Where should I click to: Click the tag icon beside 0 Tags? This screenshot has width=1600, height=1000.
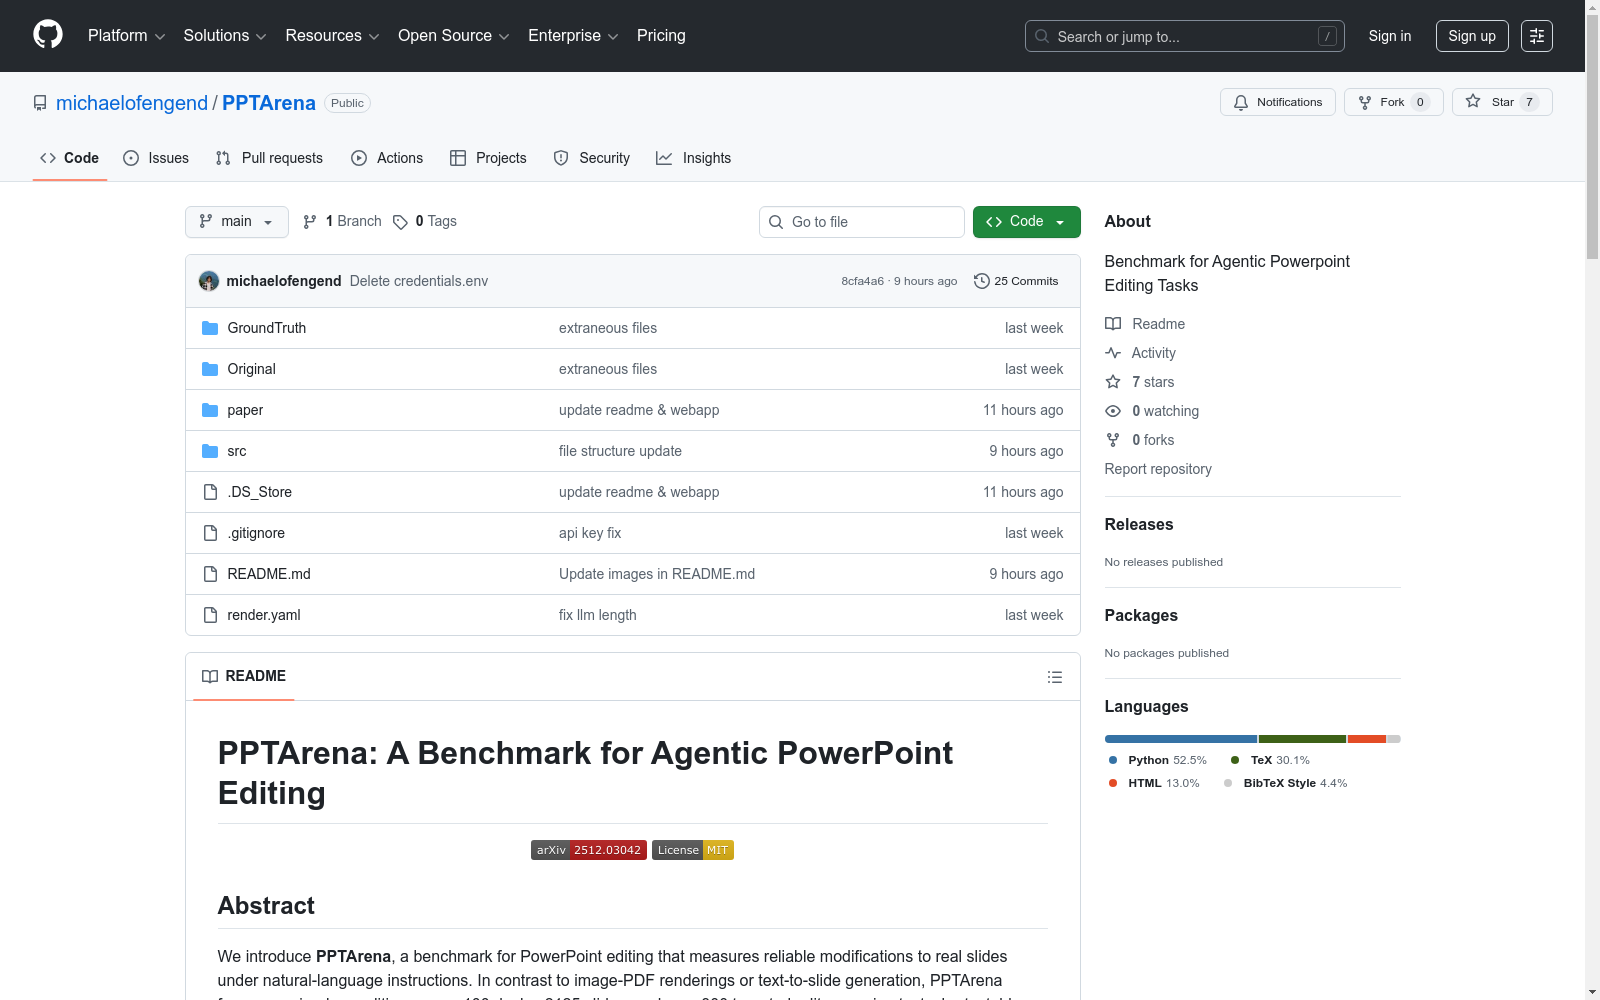point(400,222)
